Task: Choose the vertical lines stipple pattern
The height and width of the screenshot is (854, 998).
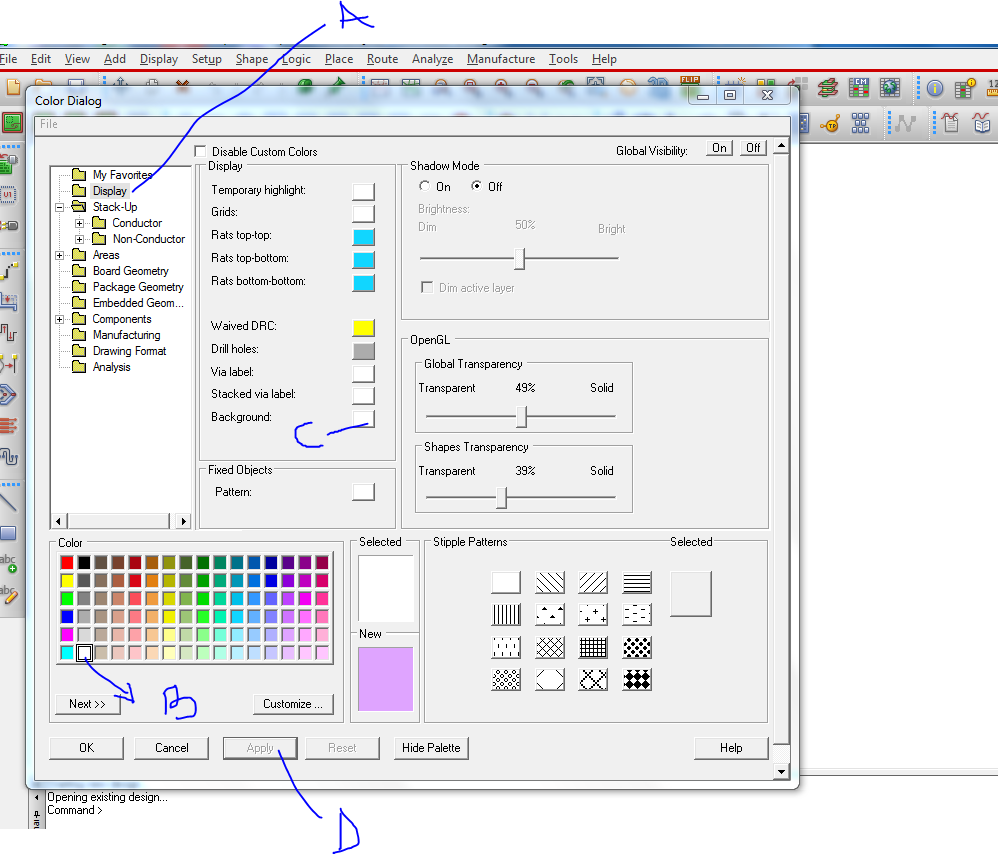Action: coord(506,615)
